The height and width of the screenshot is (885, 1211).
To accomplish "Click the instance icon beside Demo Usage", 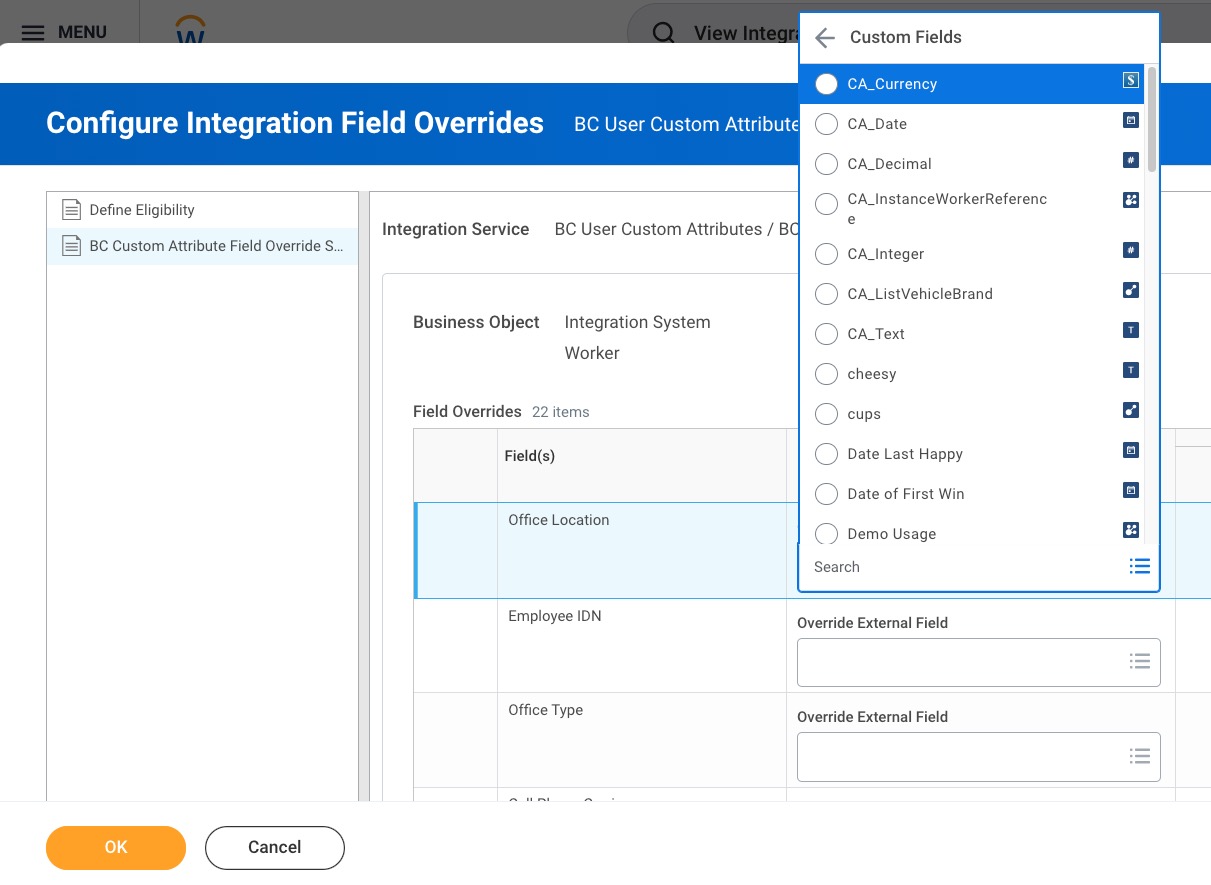I will point(1131,531).
